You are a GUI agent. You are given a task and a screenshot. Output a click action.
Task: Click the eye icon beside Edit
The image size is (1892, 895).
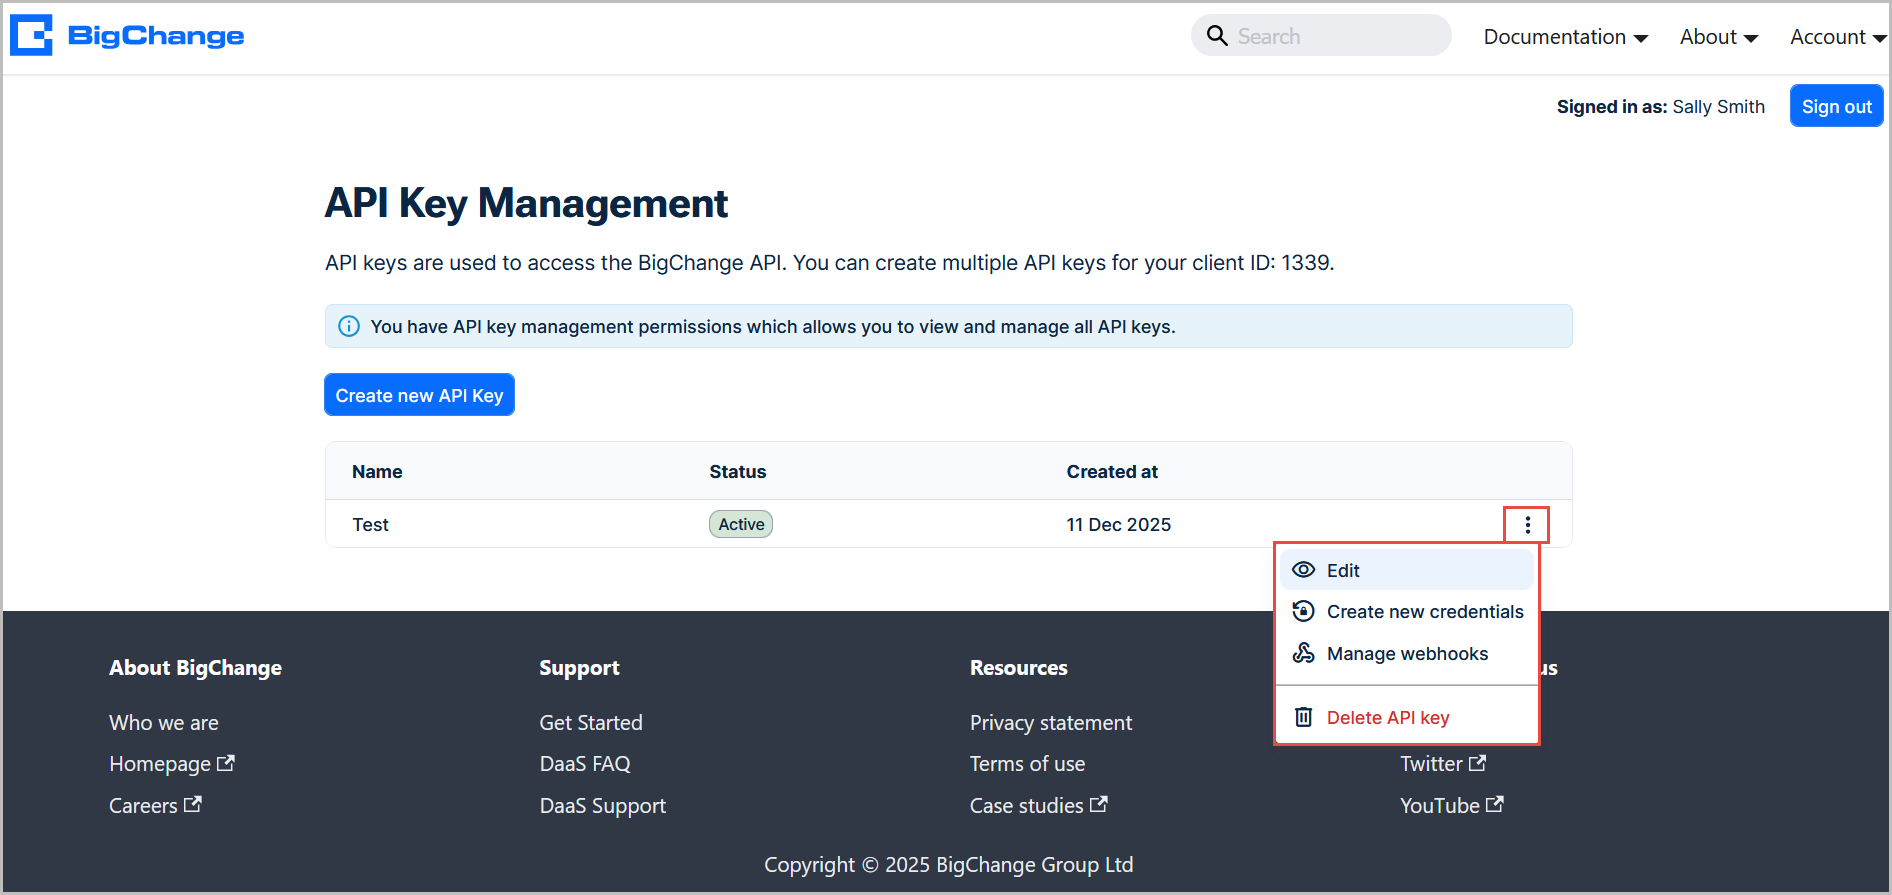(1303, 570)
